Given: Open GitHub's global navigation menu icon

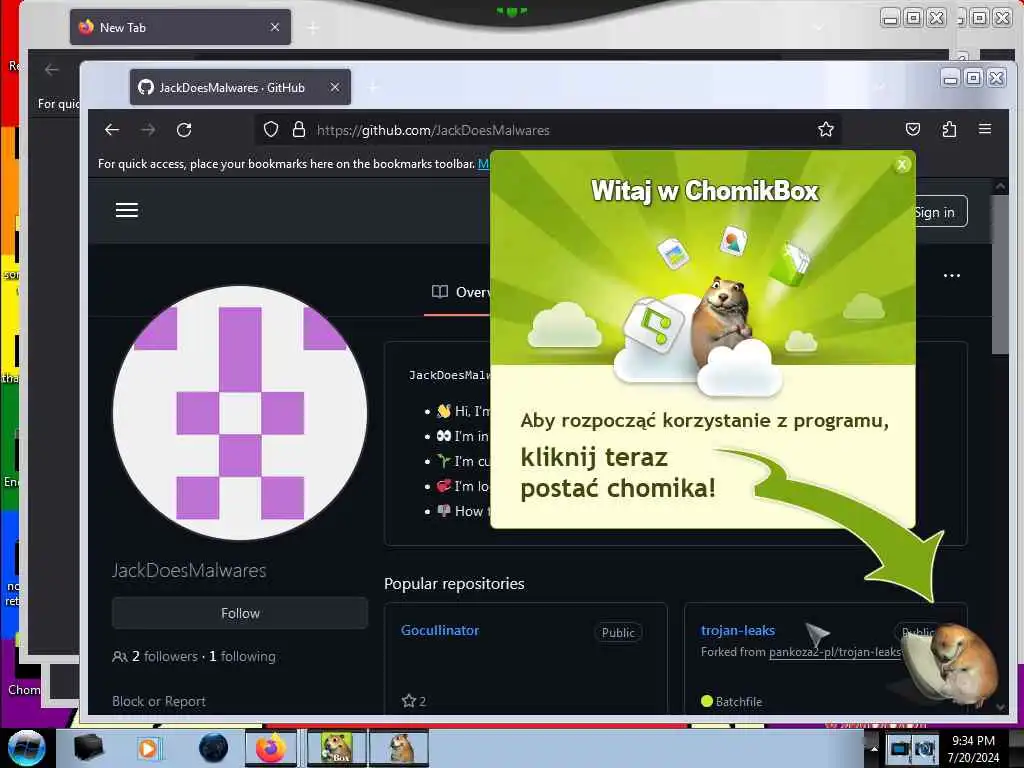Looking at the screenshot, I should [127, 210].
